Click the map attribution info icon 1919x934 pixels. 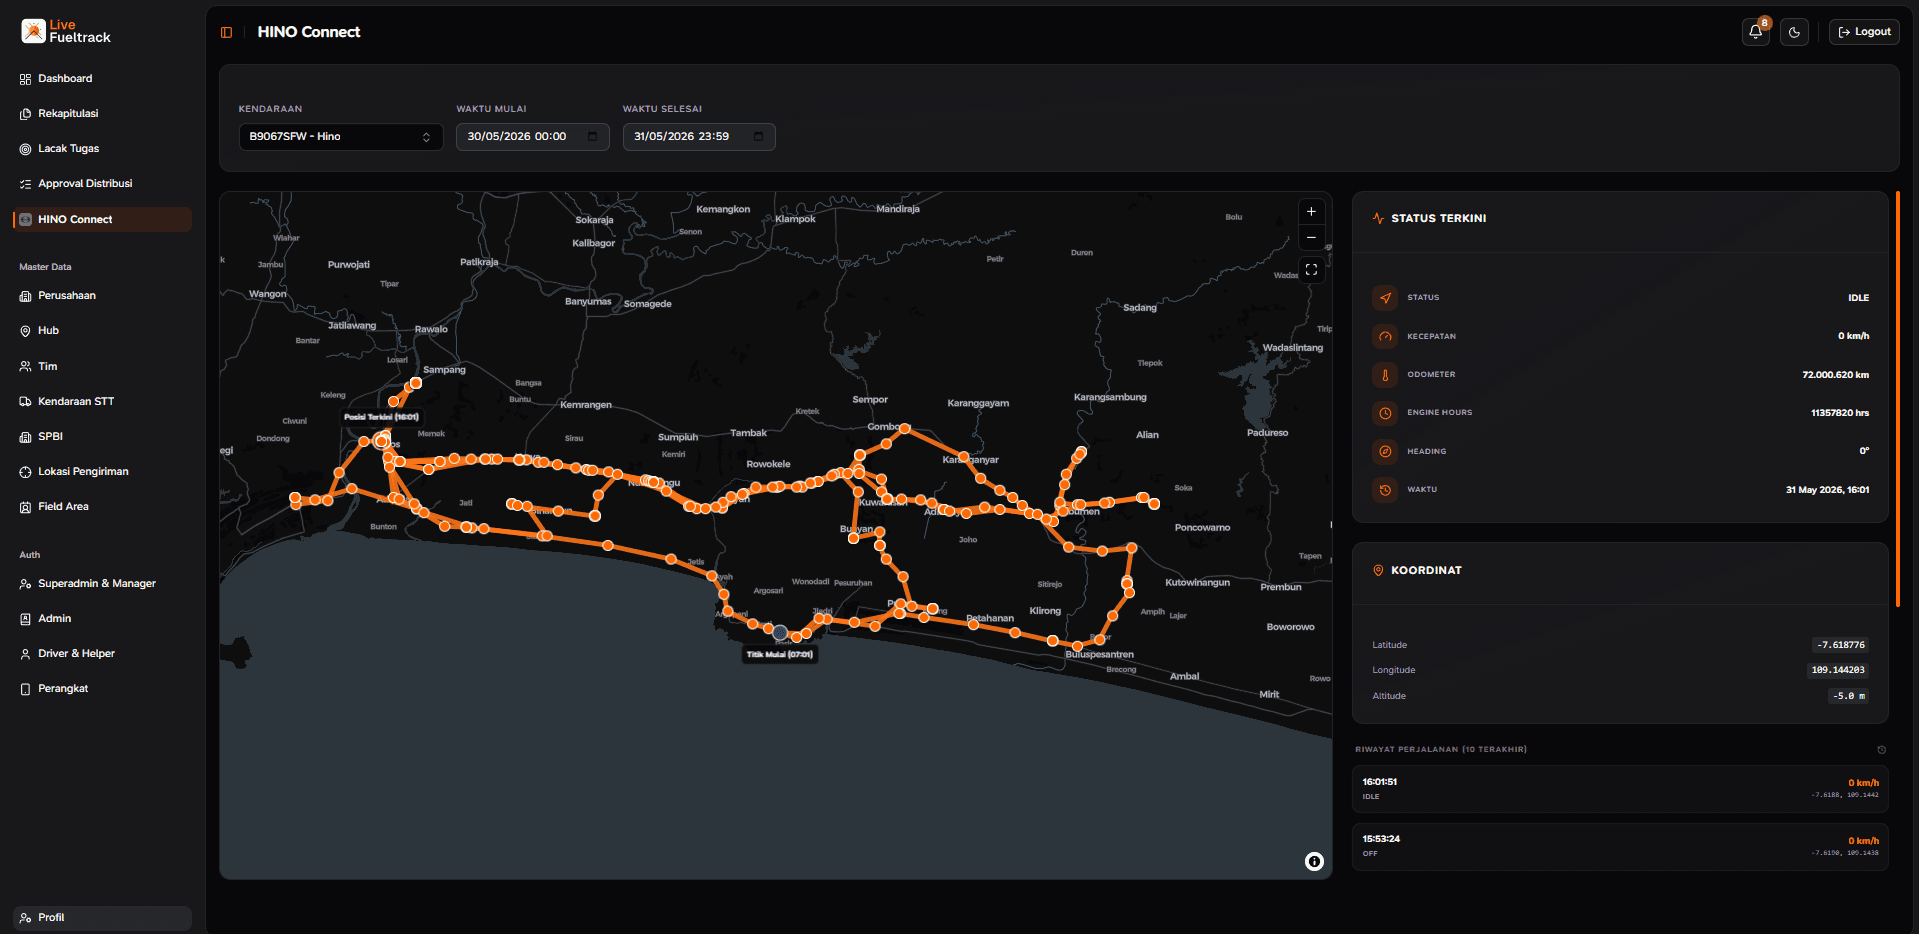(1314, 862)
